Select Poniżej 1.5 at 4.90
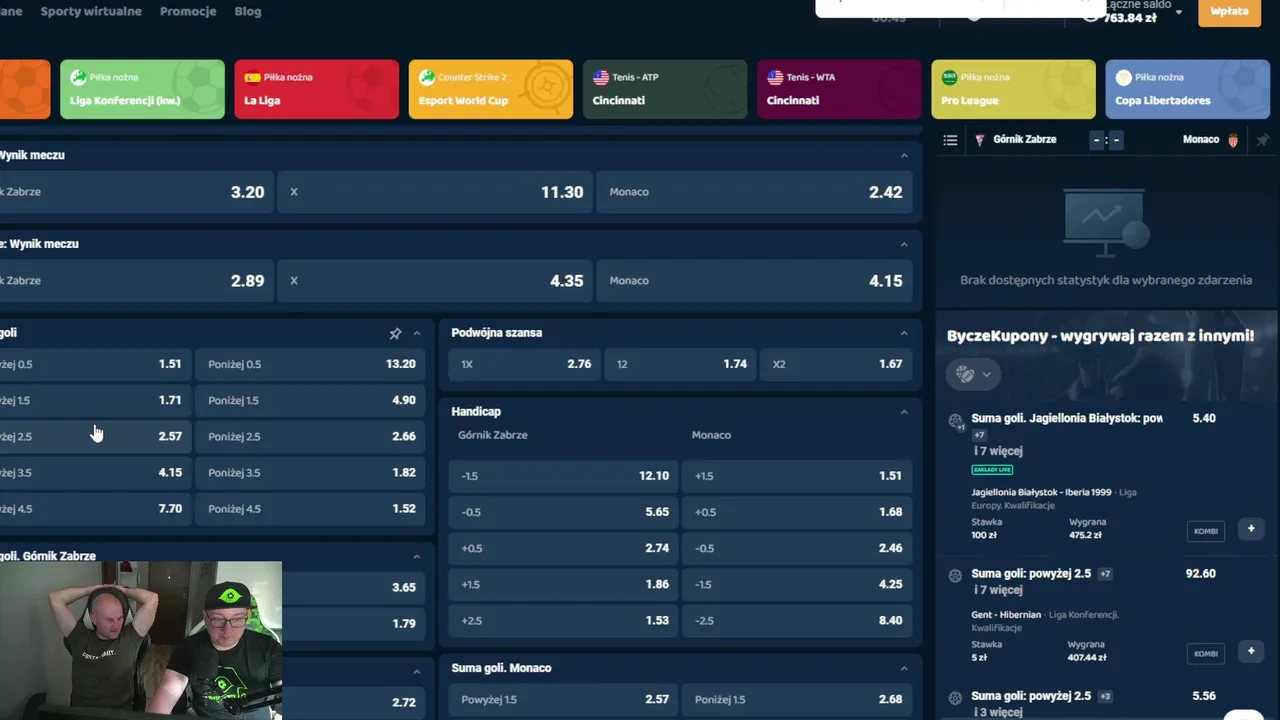Image resolution: width=1280 pixels, height=720 pixels. tap(310, 400)
